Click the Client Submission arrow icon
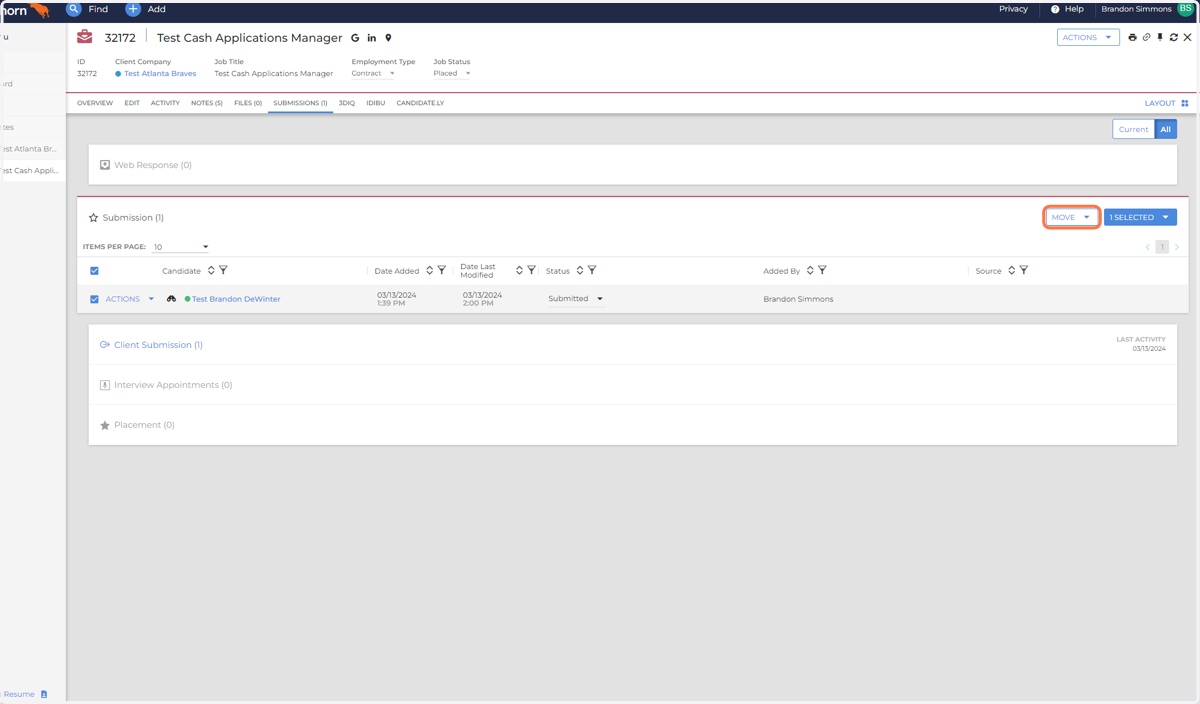 (x=105, y=345)
